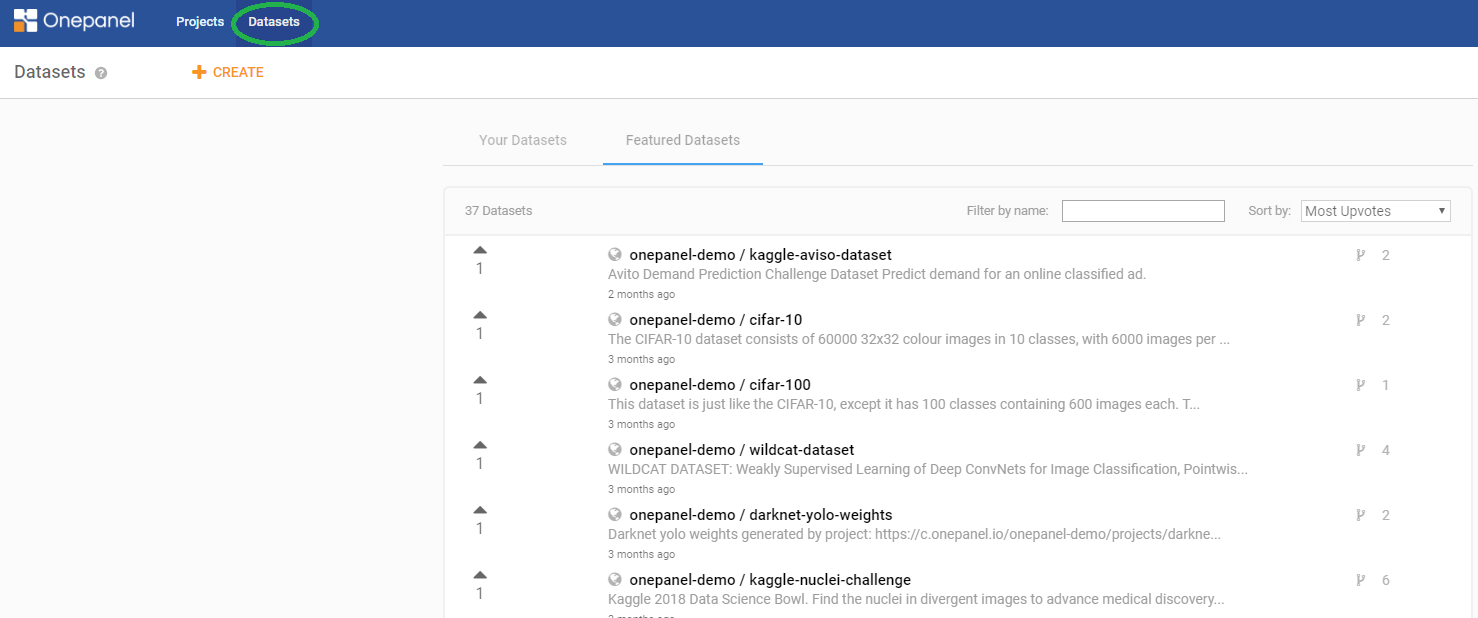Open the Datasets navigation item
The width and height of the screenshot is (1478, 618).
pyautogui.click(x=274, y=22)
